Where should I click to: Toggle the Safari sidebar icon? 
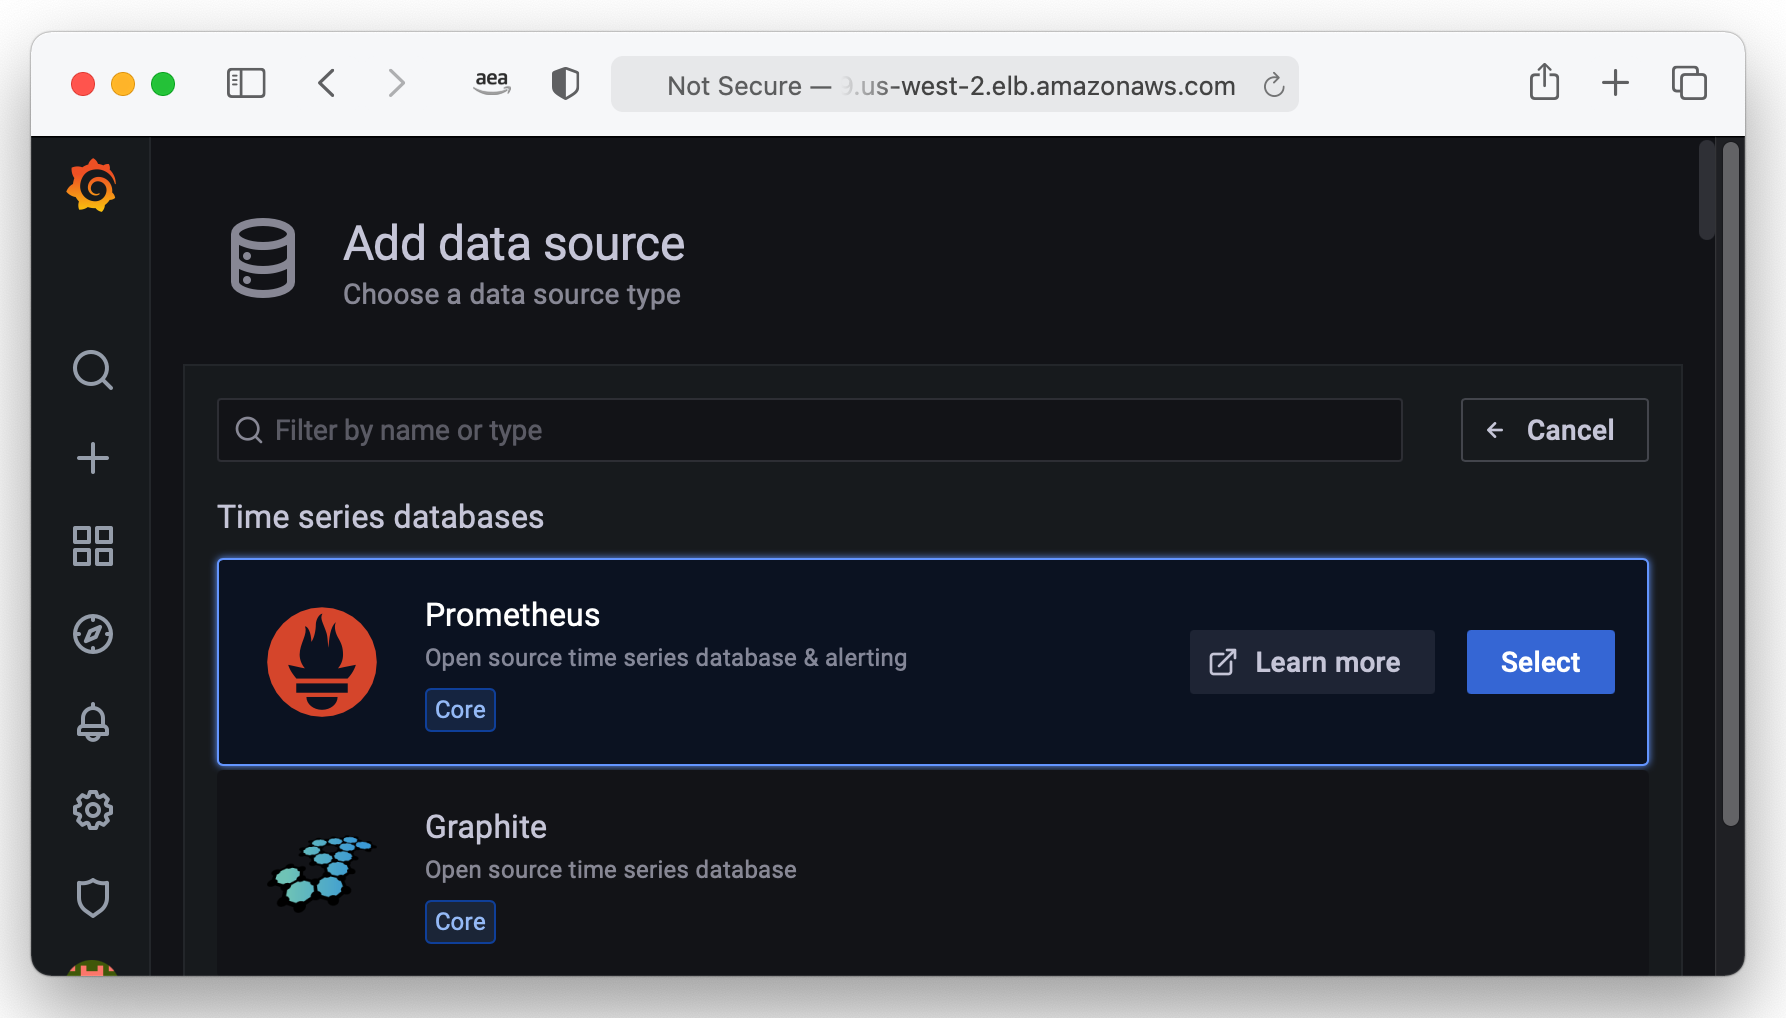pyautogui.click(x=246, y=83)
